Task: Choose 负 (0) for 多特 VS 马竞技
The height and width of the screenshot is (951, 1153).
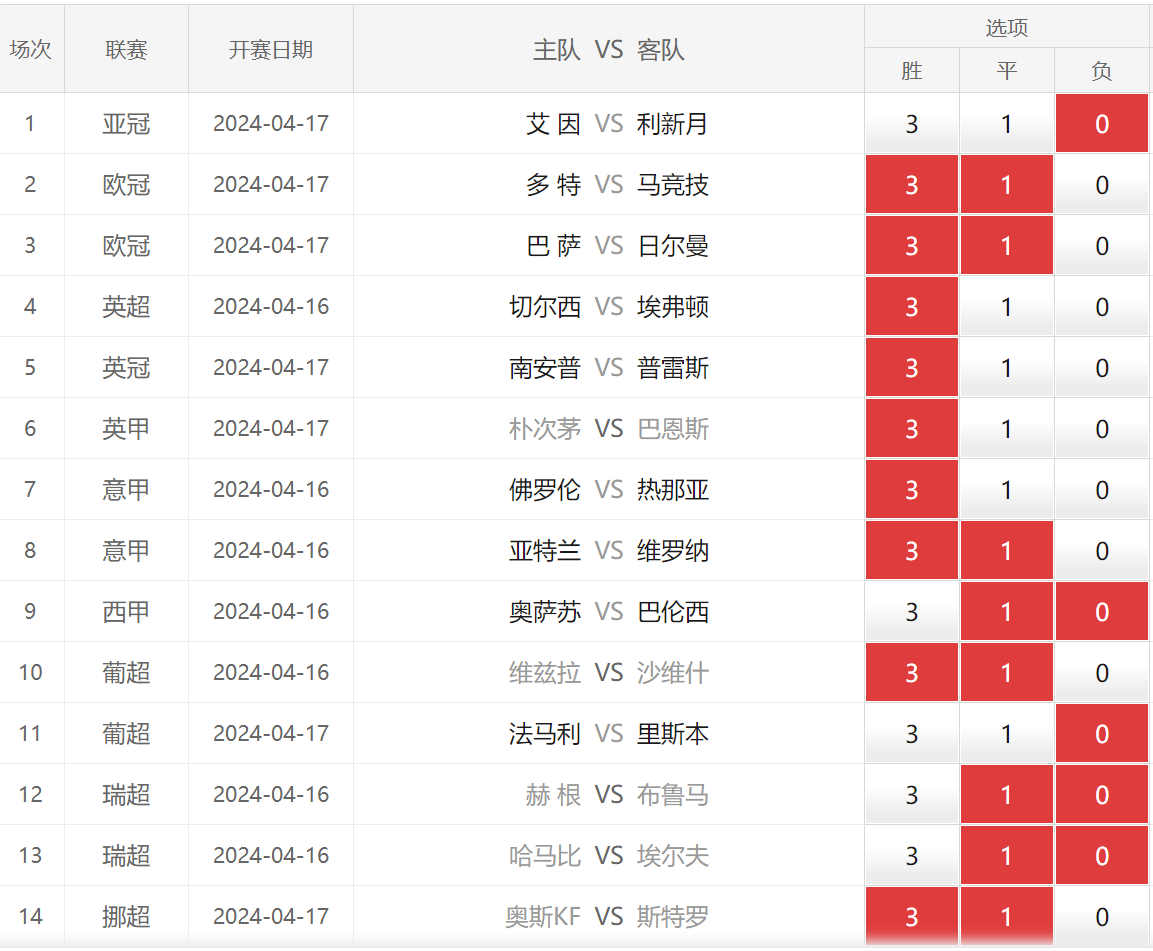Action: [1102, 185]
